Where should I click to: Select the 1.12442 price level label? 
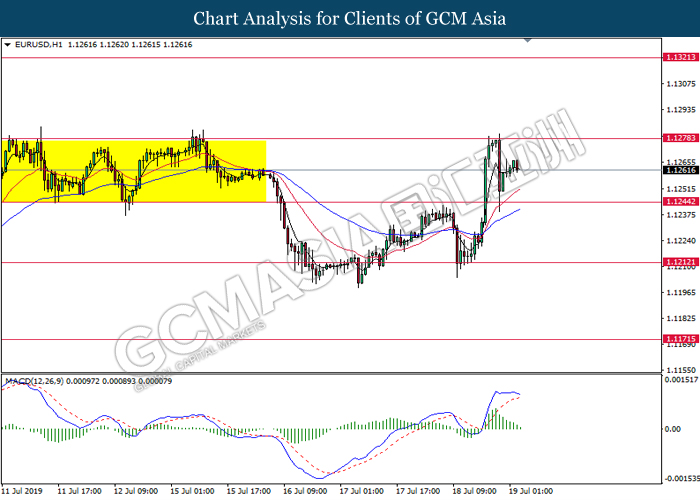pyautogui.click(x=681, y=202)
